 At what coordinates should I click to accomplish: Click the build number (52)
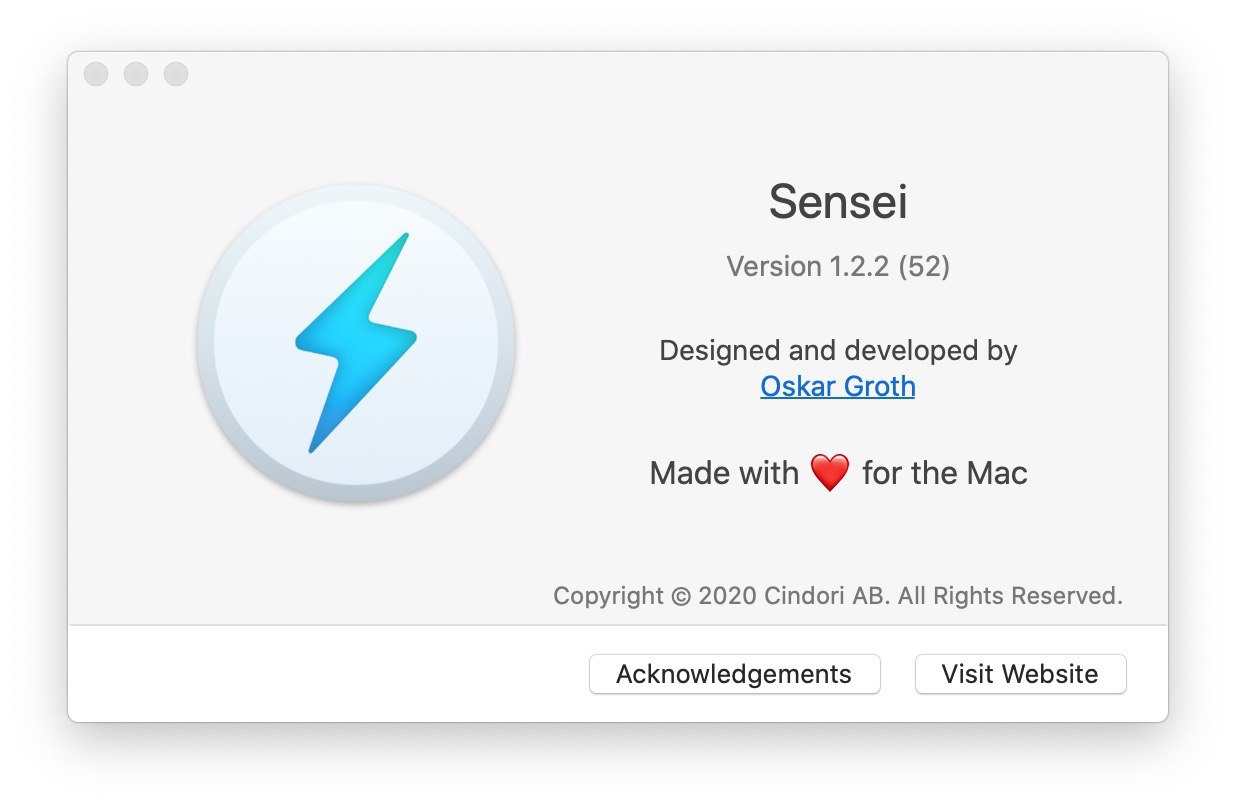[x=924, y=266]
